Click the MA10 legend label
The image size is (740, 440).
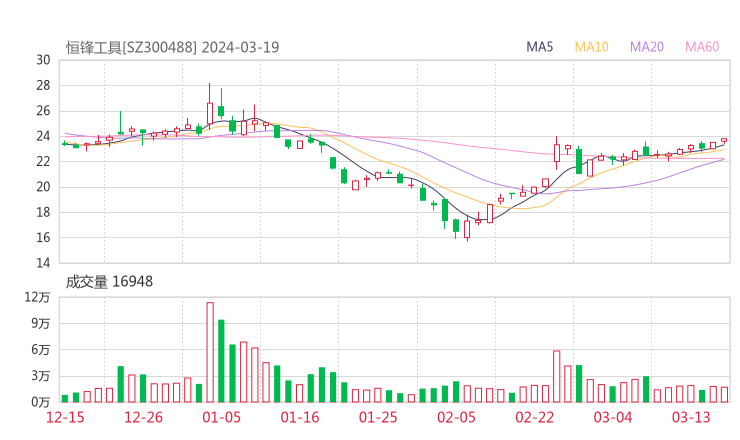click(591, 47)
